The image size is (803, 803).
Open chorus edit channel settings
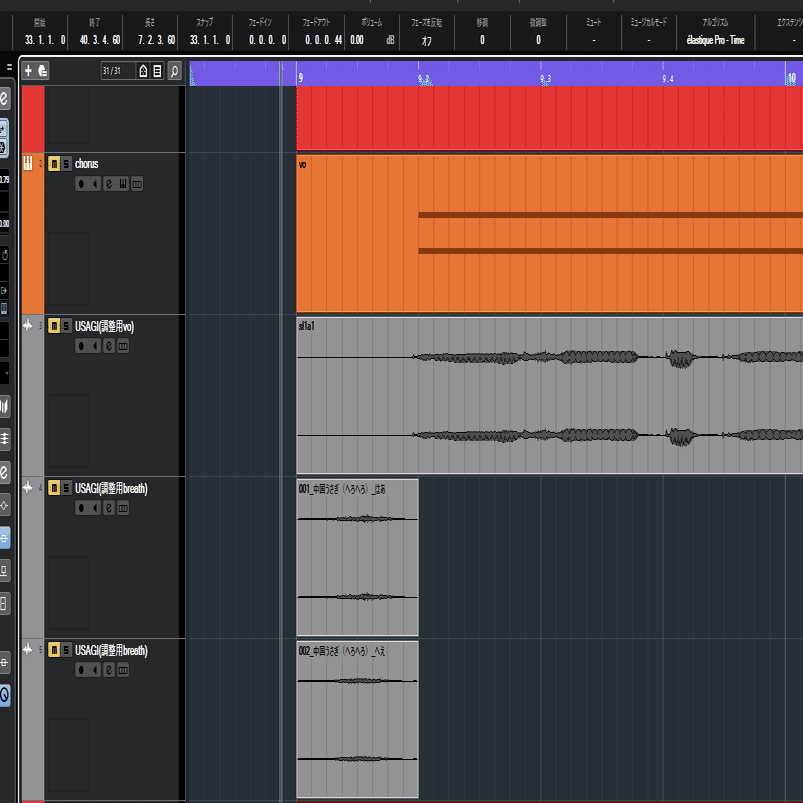[x=109, y=183]
